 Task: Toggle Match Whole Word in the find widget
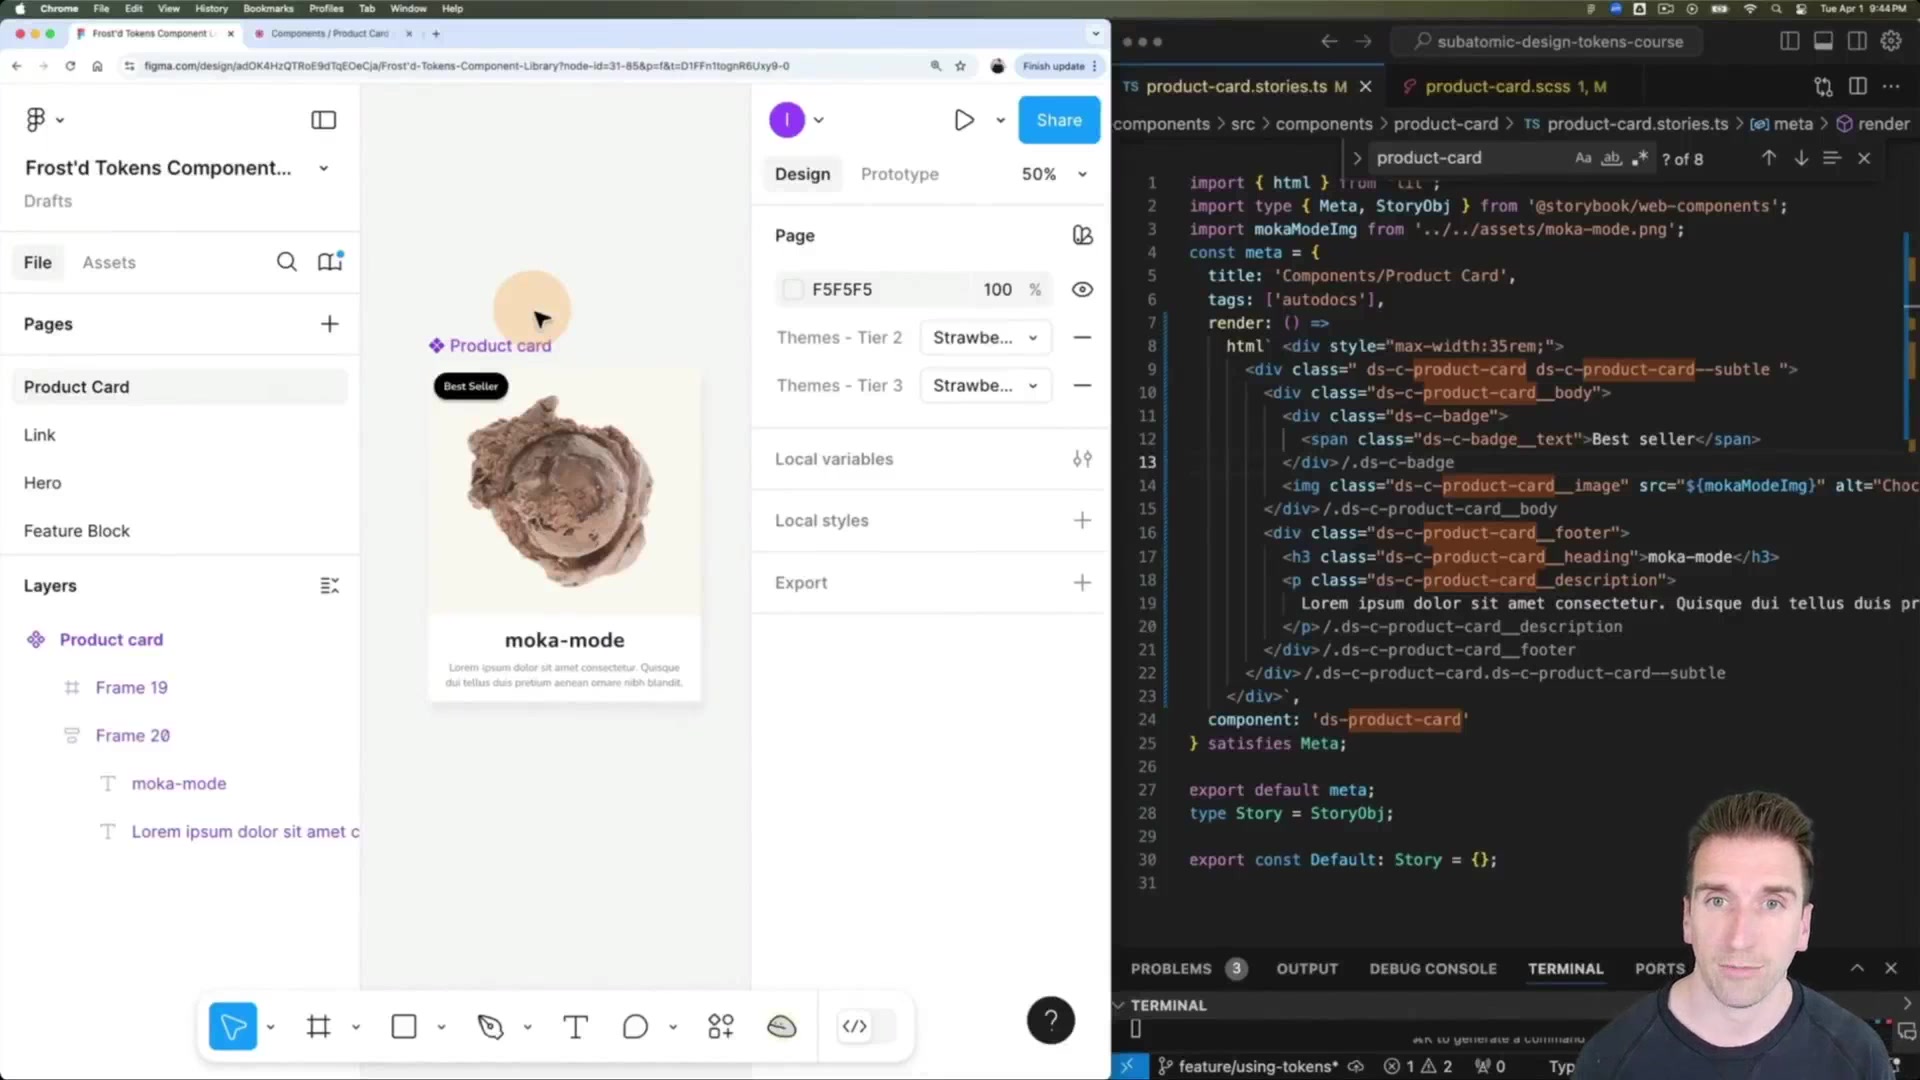[1611, 158]
